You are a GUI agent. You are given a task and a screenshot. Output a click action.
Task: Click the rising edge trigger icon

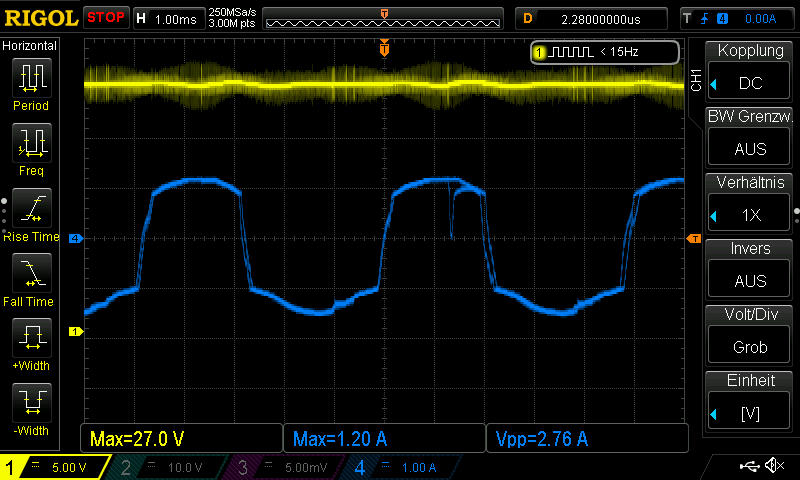point(704,19)
